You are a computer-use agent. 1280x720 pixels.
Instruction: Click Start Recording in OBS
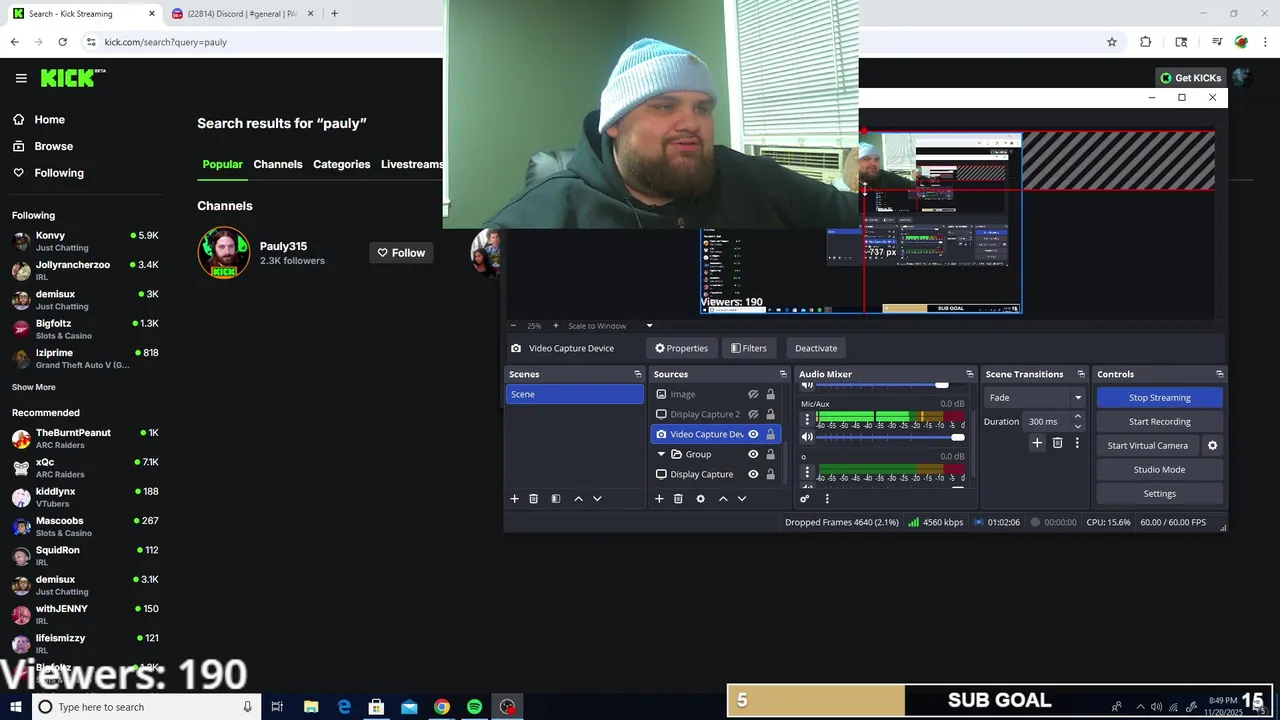1159,421
